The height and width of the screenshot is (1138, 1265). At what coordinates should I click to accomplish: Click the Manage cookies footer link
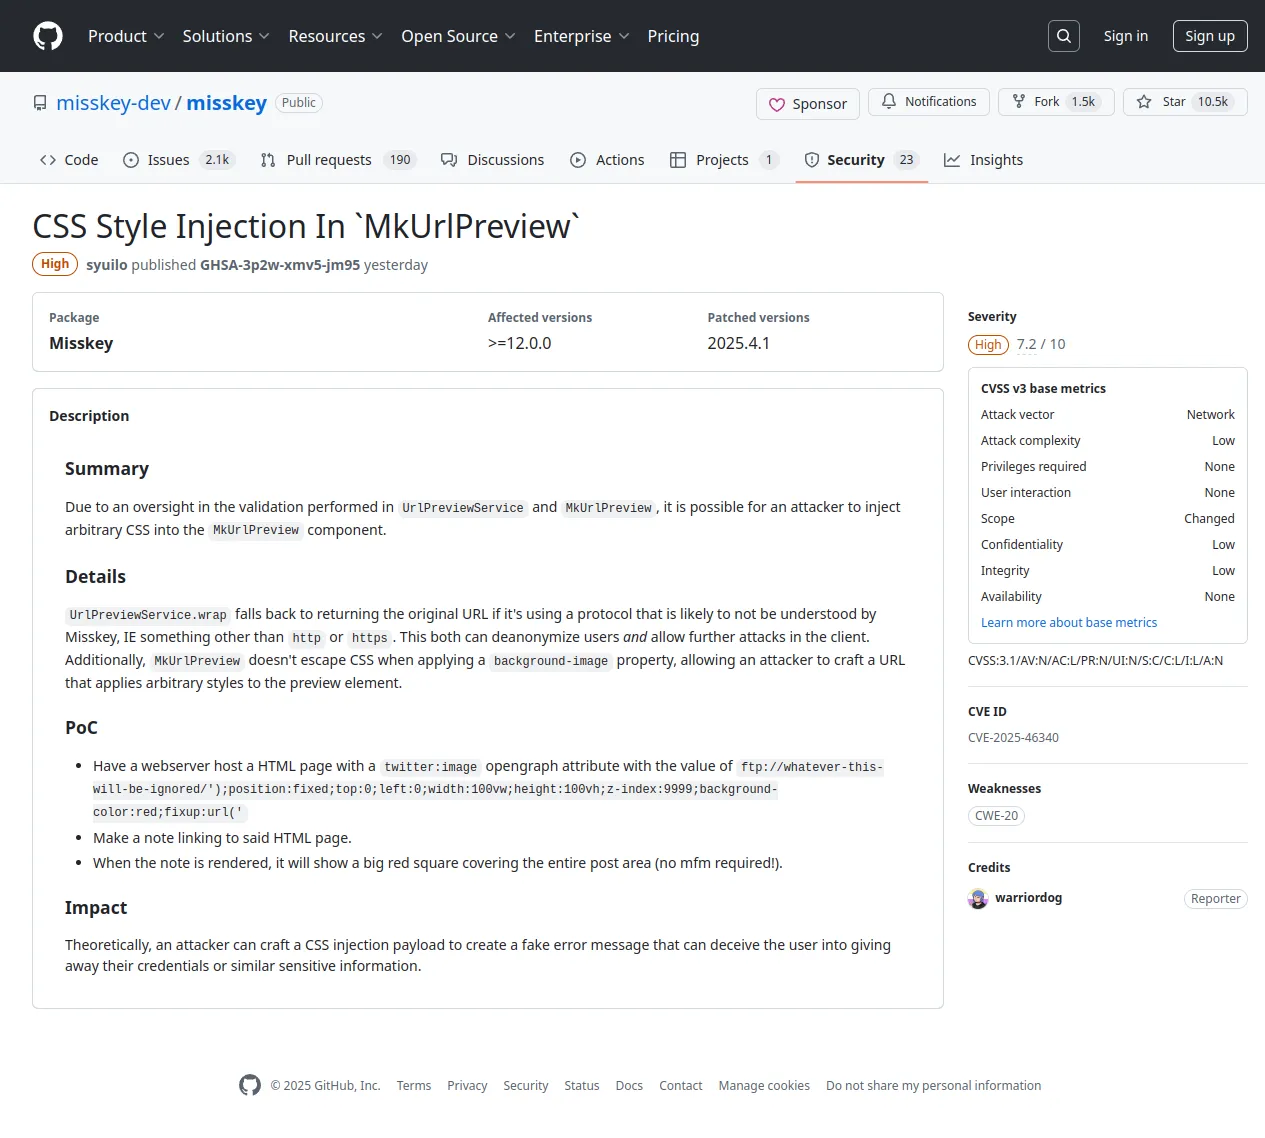tap(764, 1085)
